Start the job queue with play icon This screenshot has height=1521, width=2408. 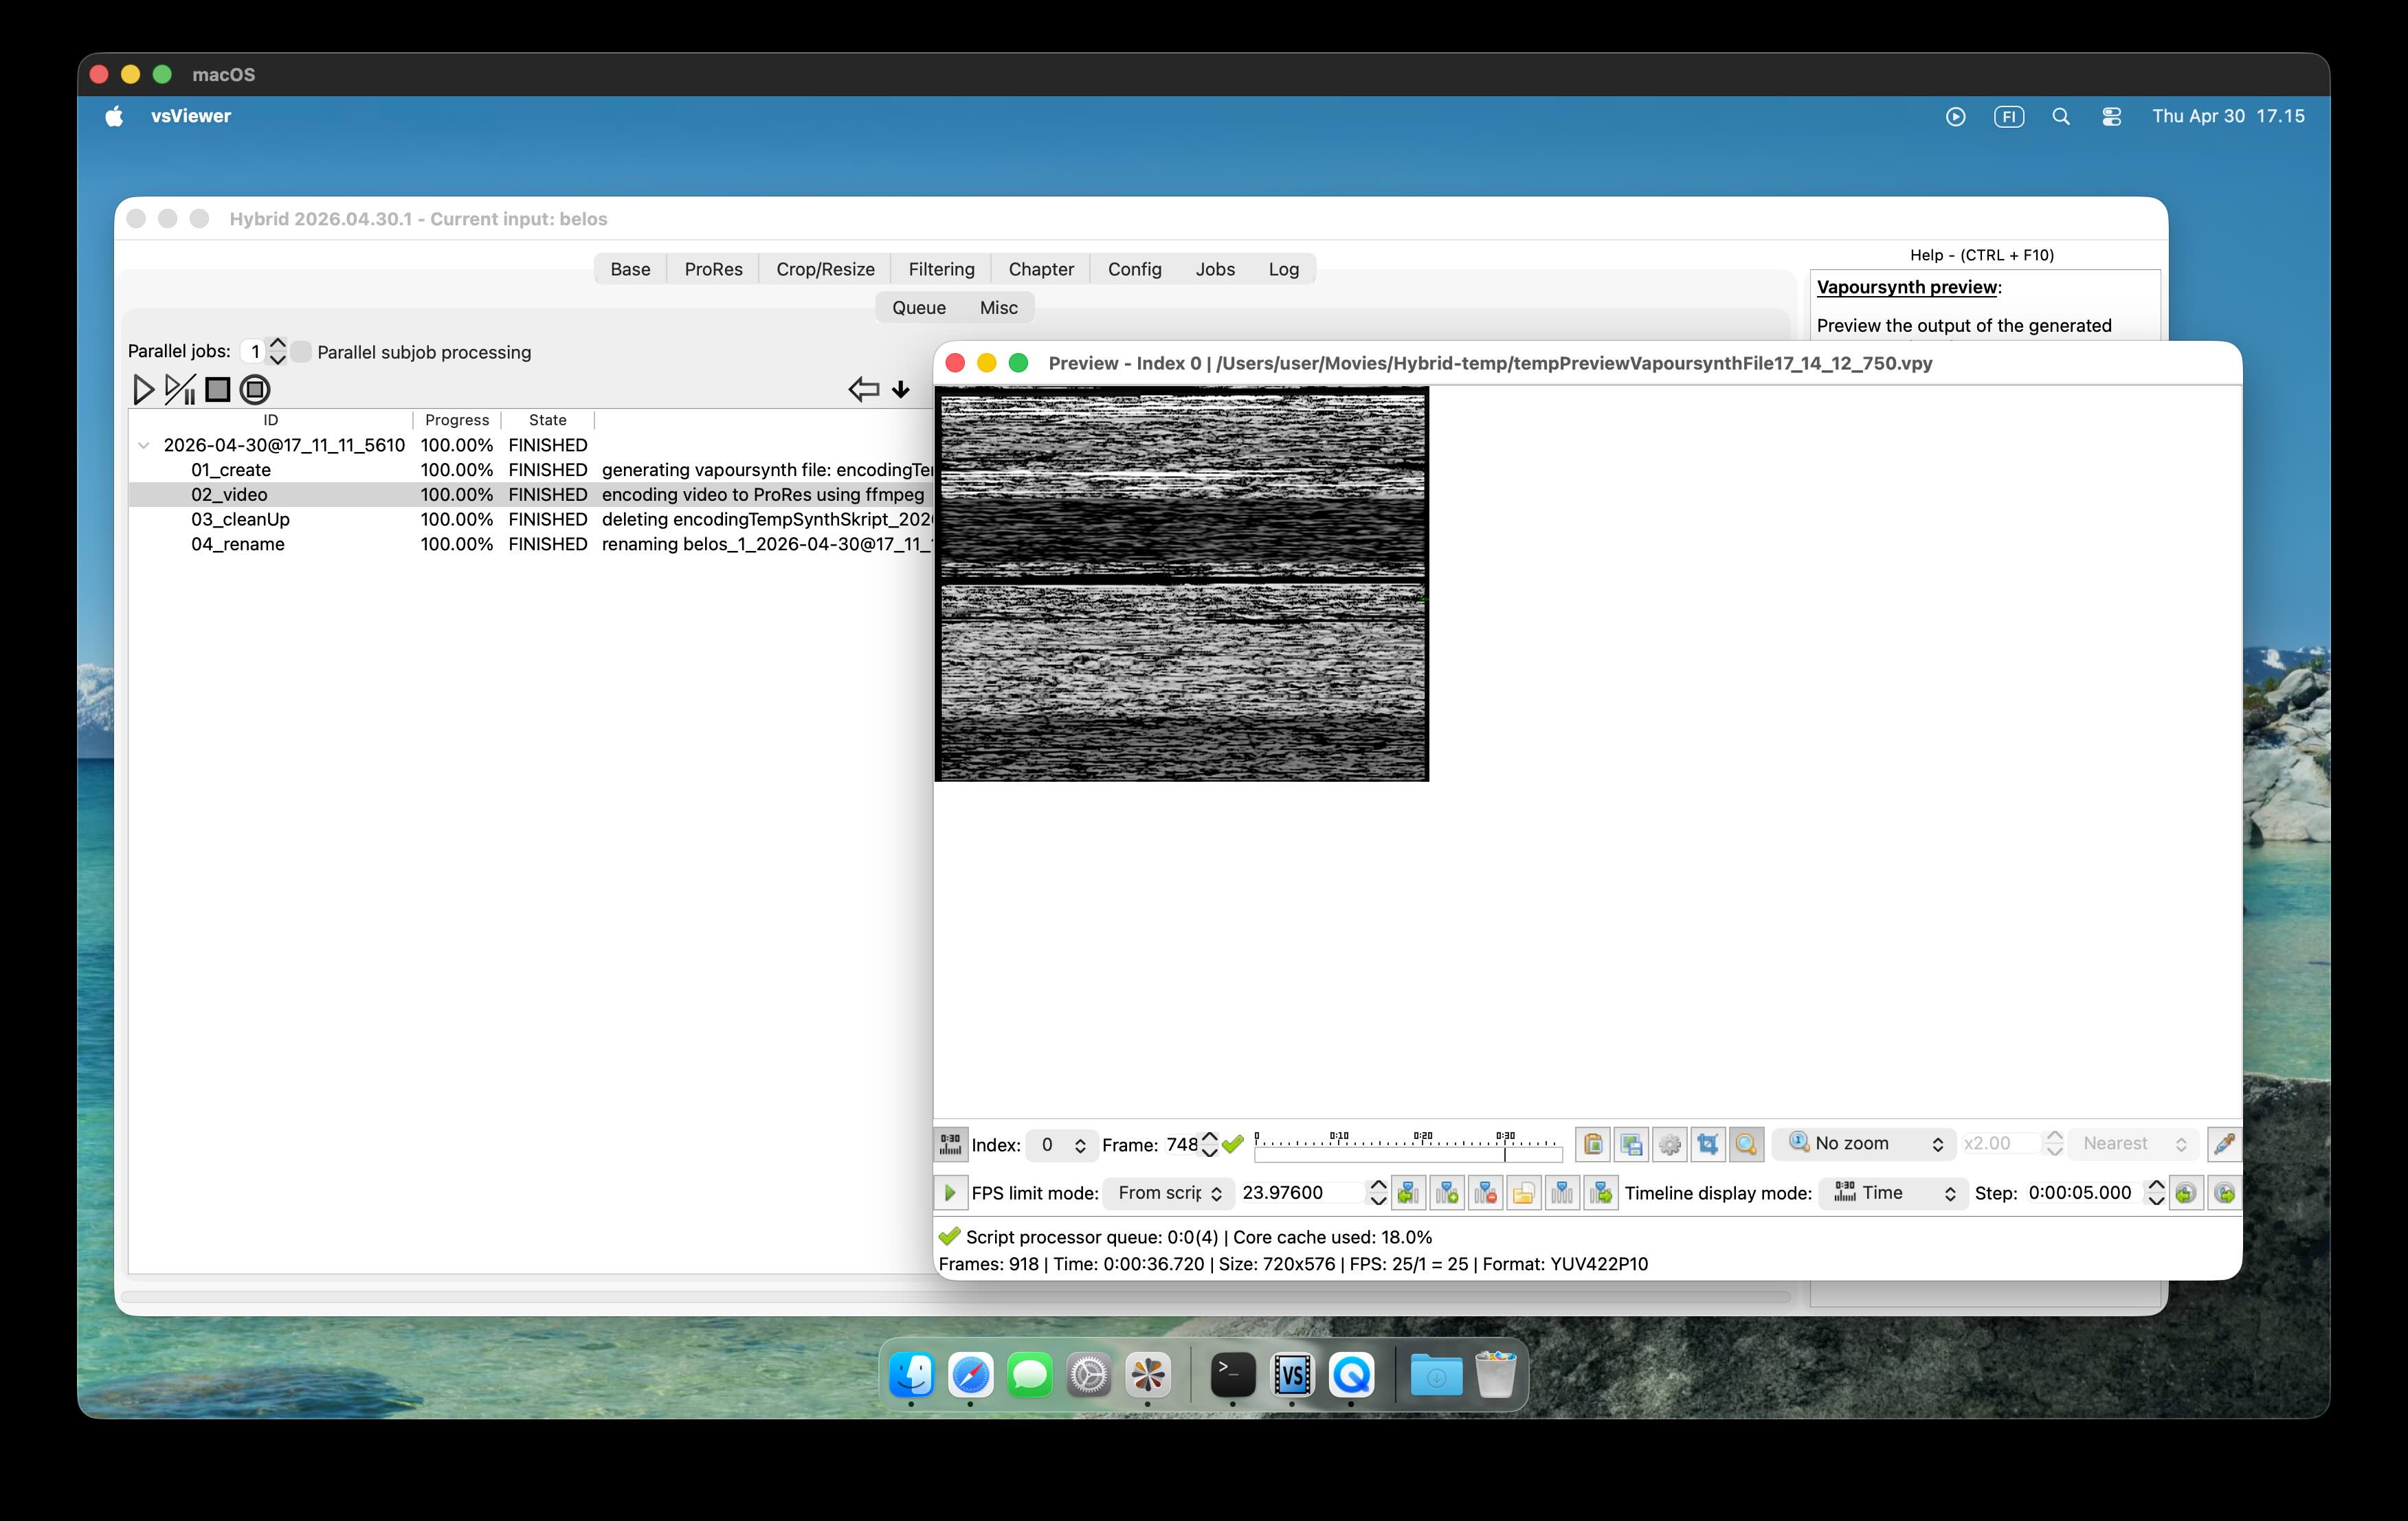[143, 389]
